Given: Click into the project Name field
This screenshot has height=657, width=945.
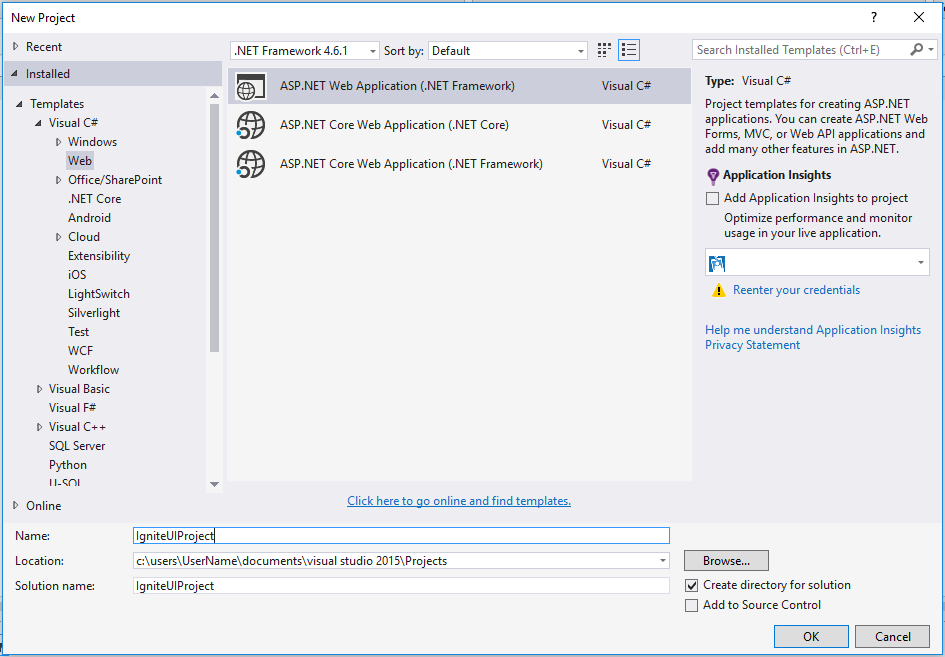Looking at the screenshot, I should (x=400, y=536).
